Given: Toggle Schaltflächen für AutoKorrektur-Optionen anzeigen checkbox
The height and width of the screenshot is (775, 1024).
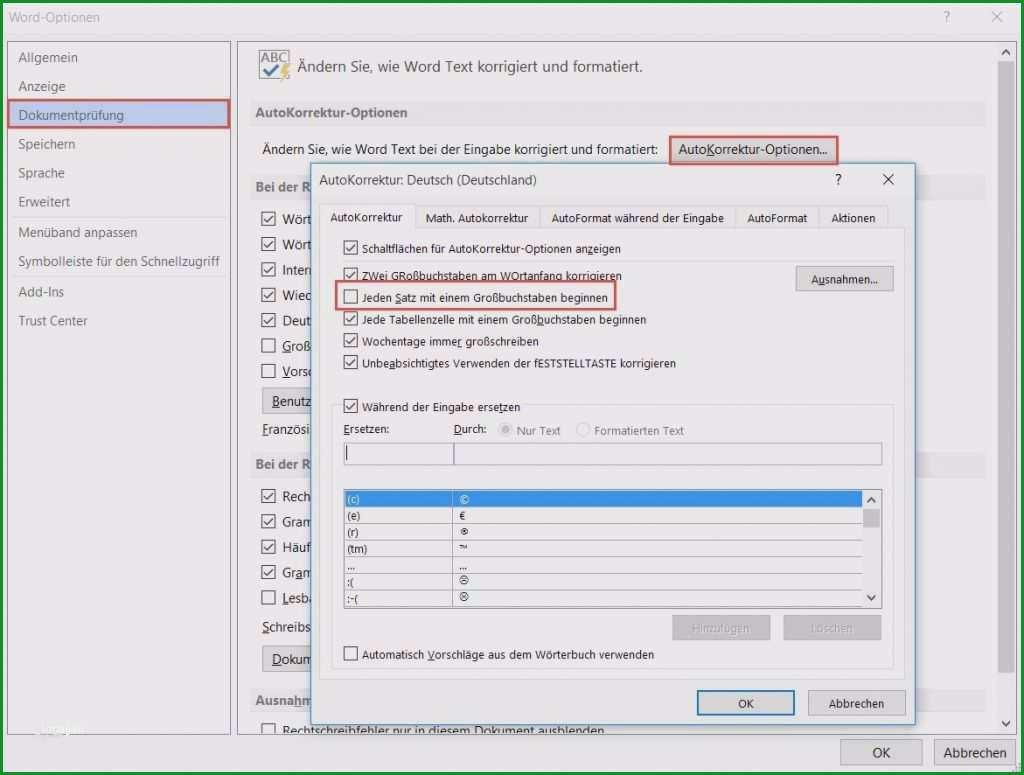Looking at the screenshot, I should tap(351, 248).
